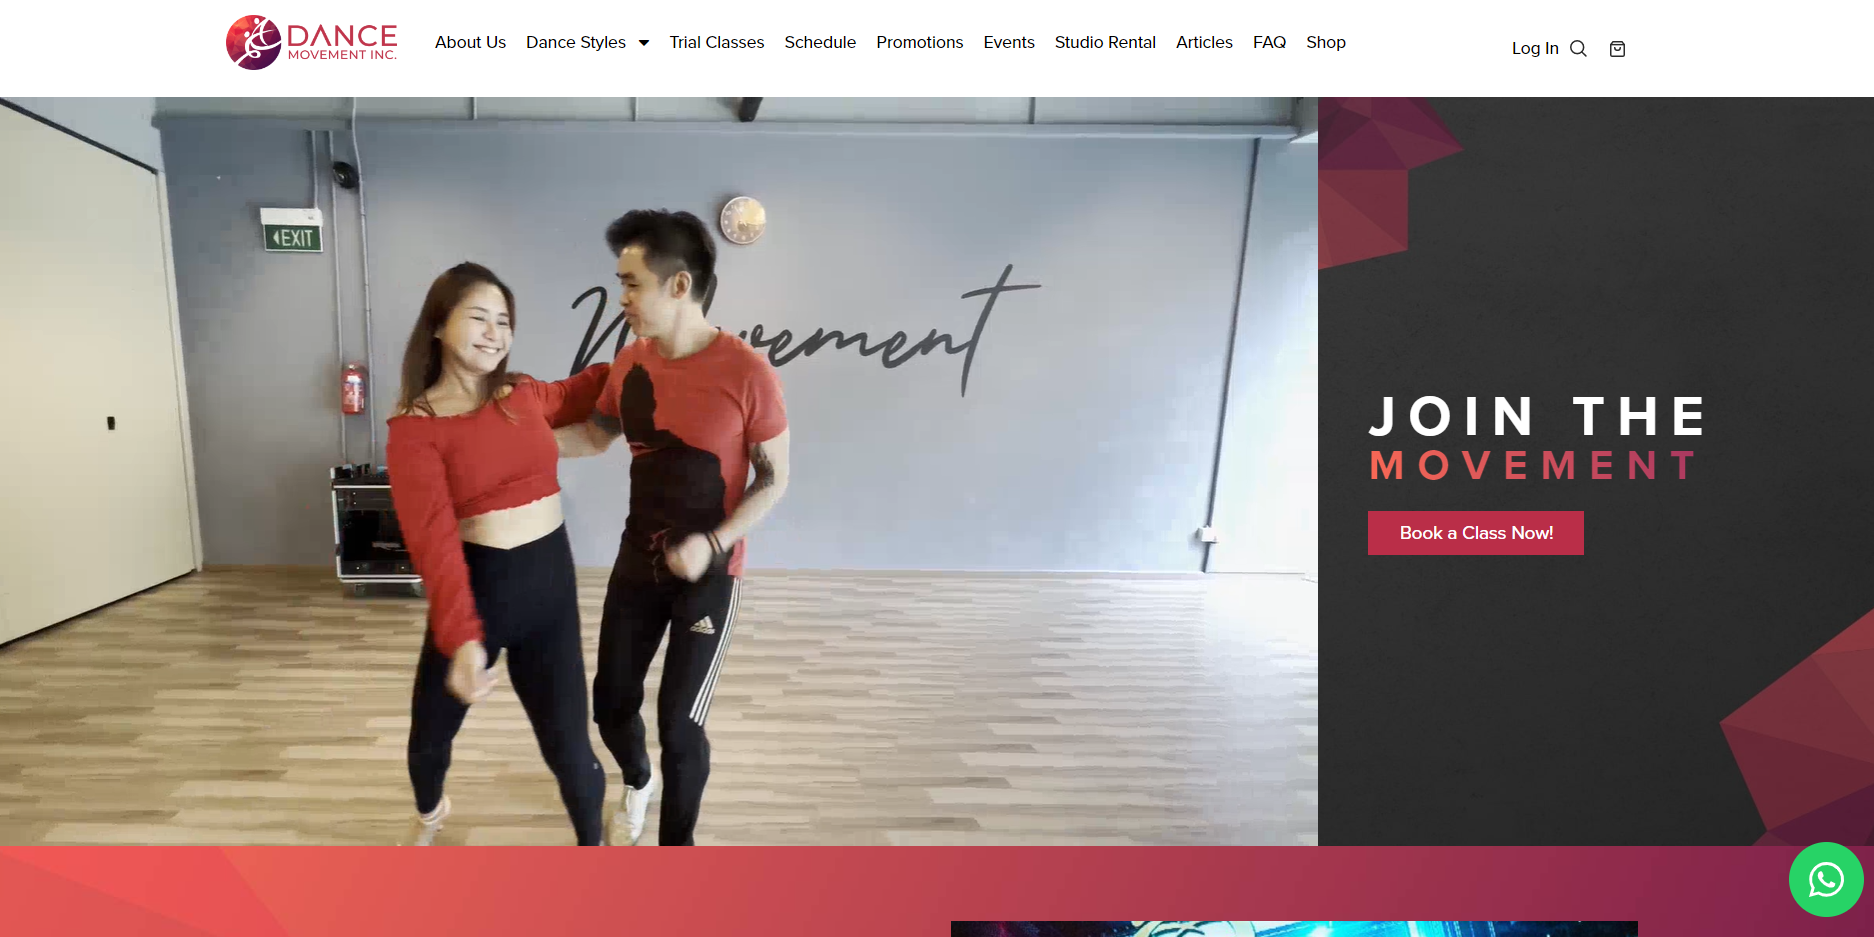1874x937 pixels.
Task: Open the Studio Rental page
Action: (x=1105, y=42)
